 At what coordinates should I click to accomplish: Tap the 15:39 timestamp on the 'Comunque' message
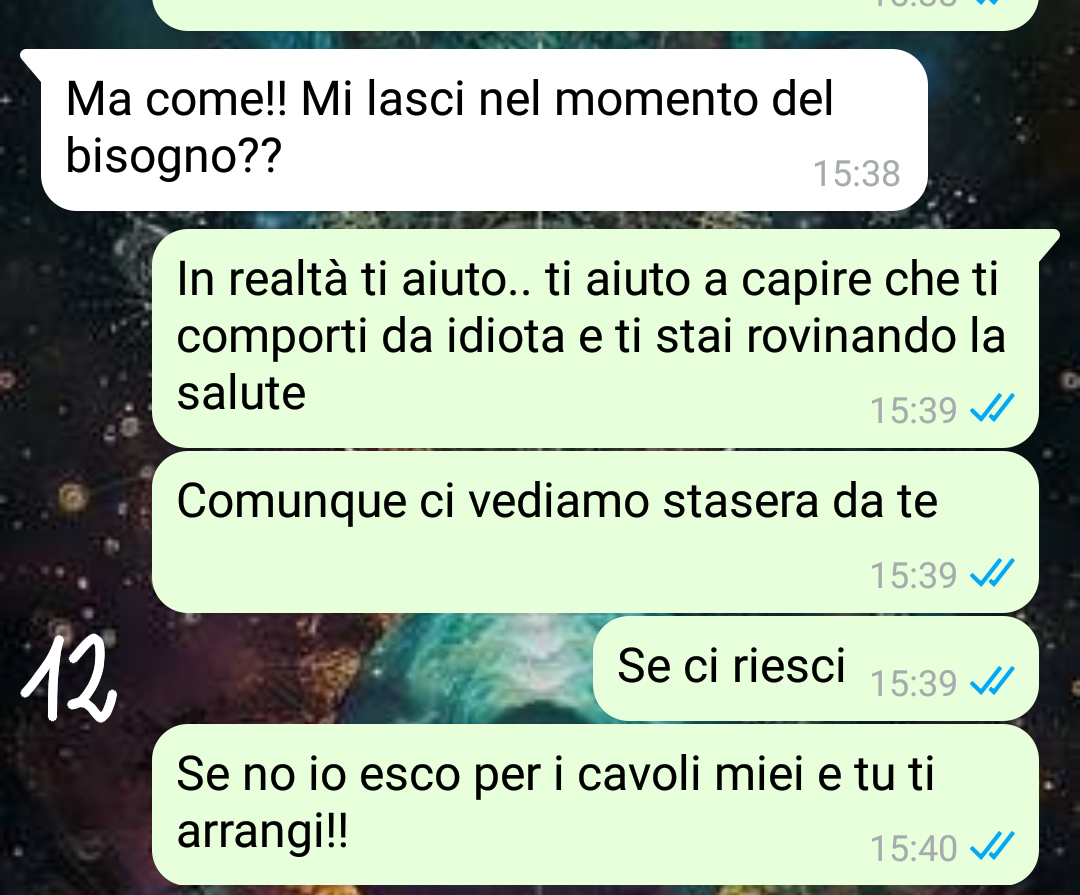(913, 575)
